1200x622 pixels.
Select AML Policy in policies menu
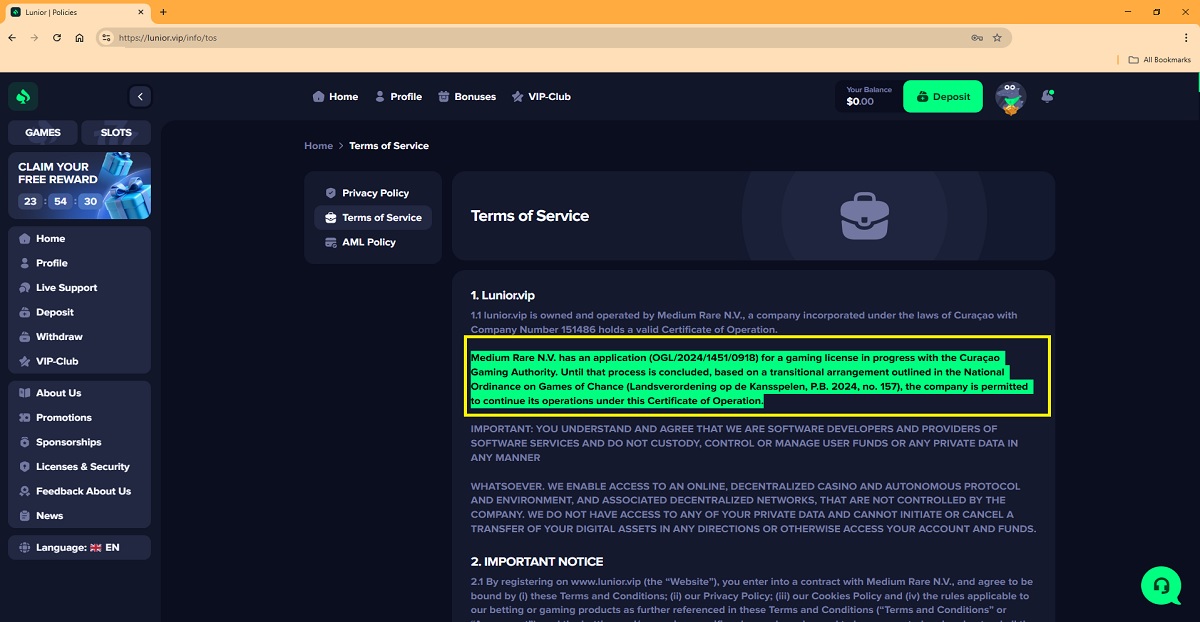pyautogui.click(x=368, y=242)
